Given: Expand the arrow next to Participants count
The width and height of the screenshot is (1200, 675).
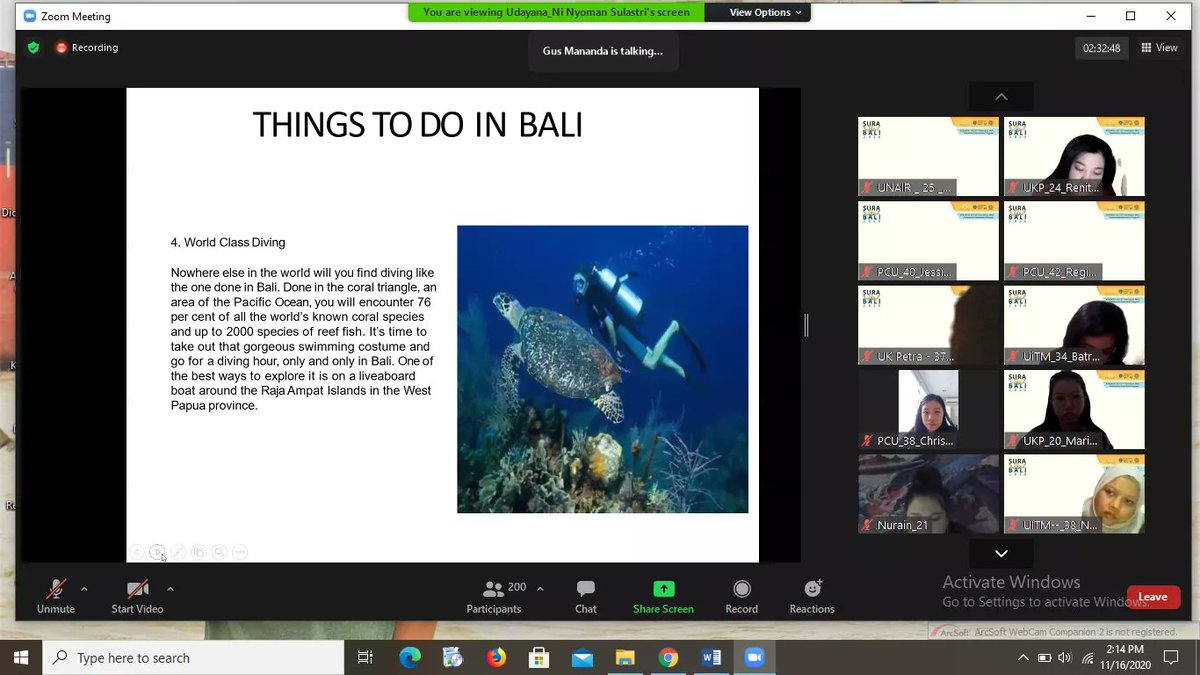Looking at the screenshot, I should (x=540, y=588).
